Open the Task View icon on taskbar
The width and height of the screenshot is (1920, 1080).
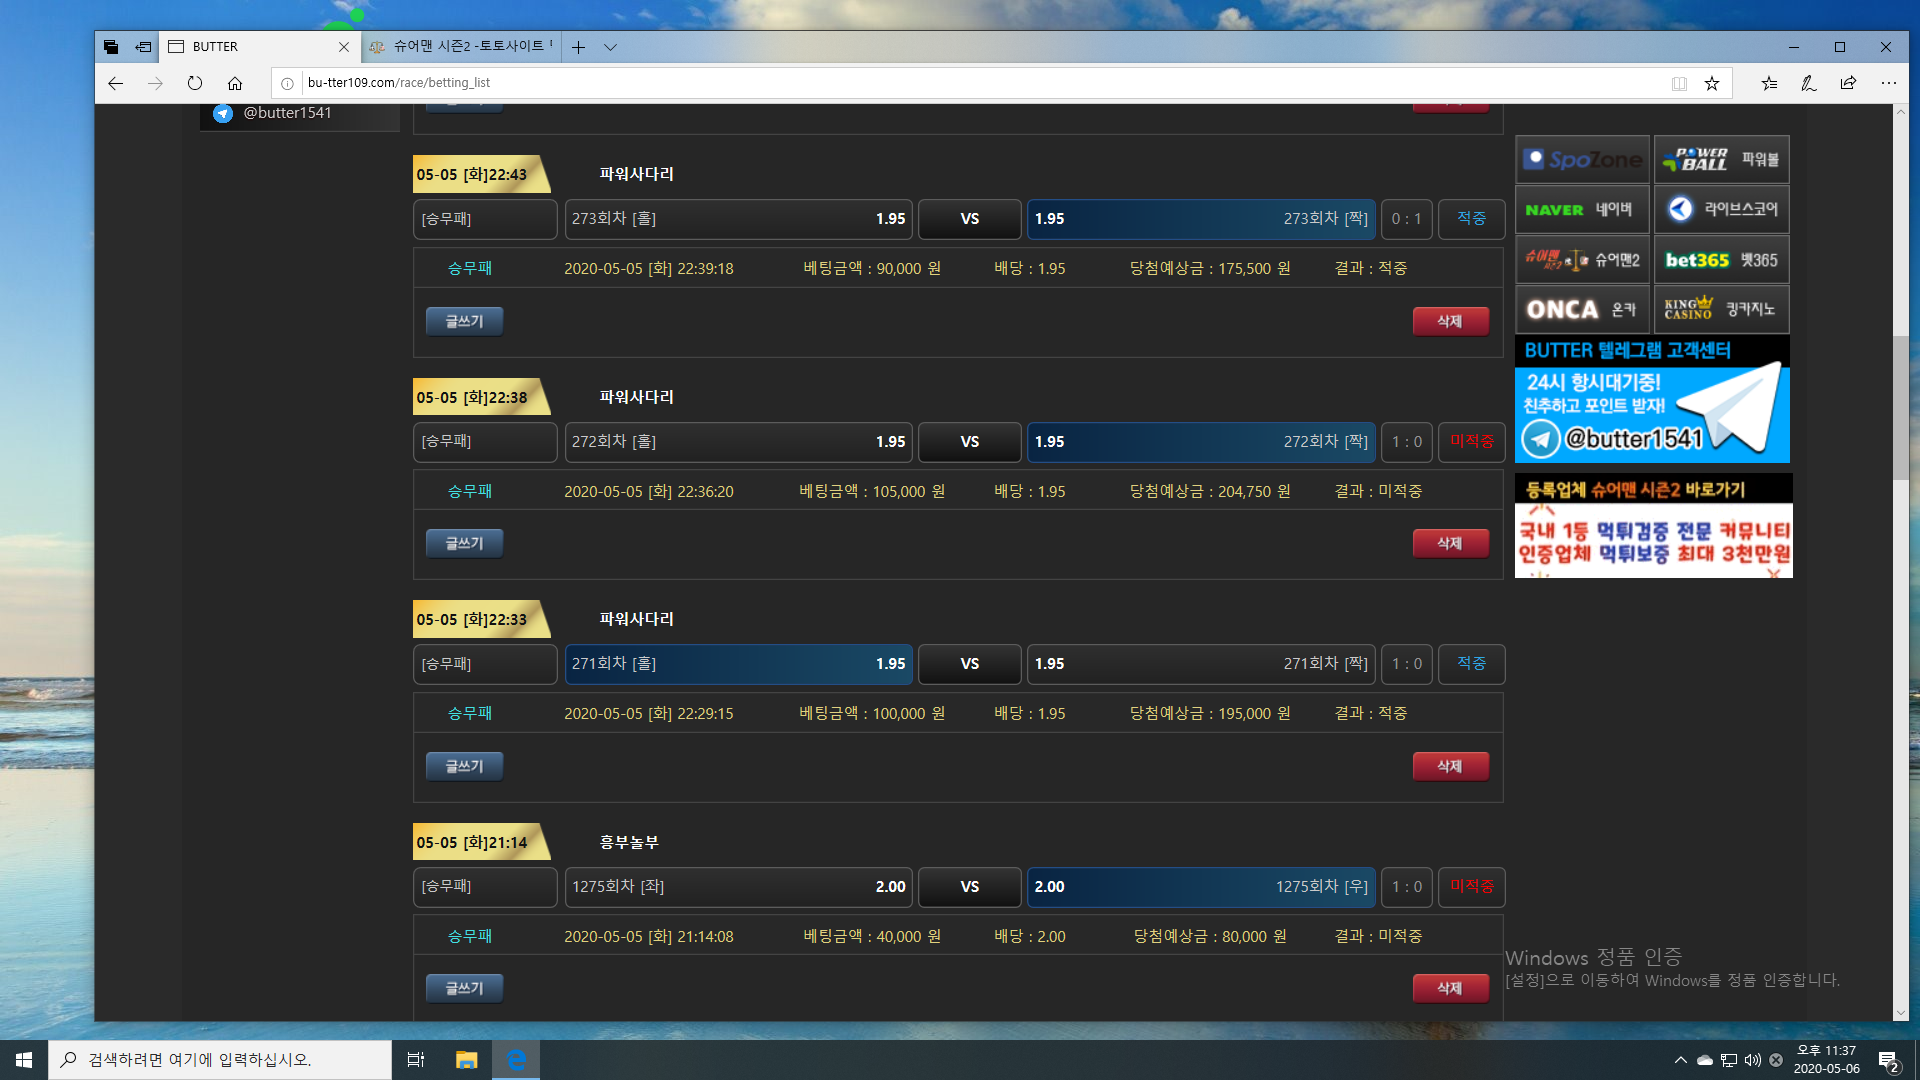(416, 1060)
